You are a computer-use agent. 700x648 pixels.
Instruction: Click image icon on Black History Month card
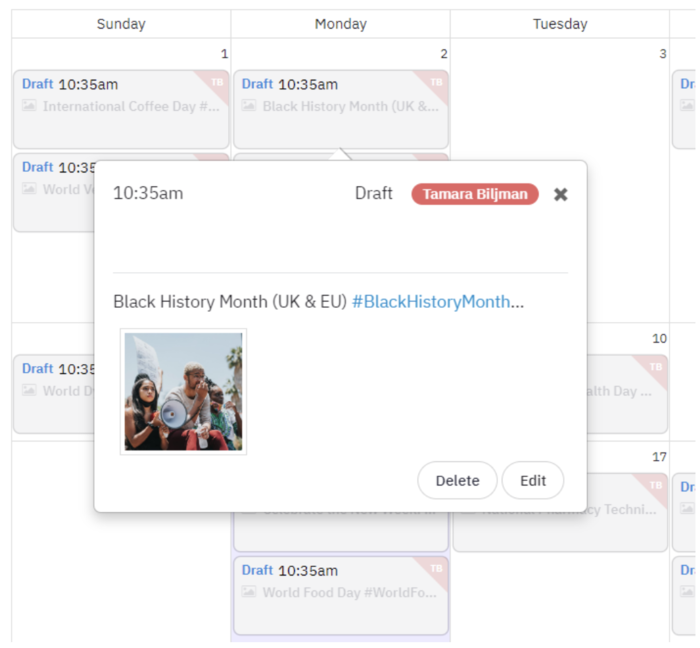point(249,106)
